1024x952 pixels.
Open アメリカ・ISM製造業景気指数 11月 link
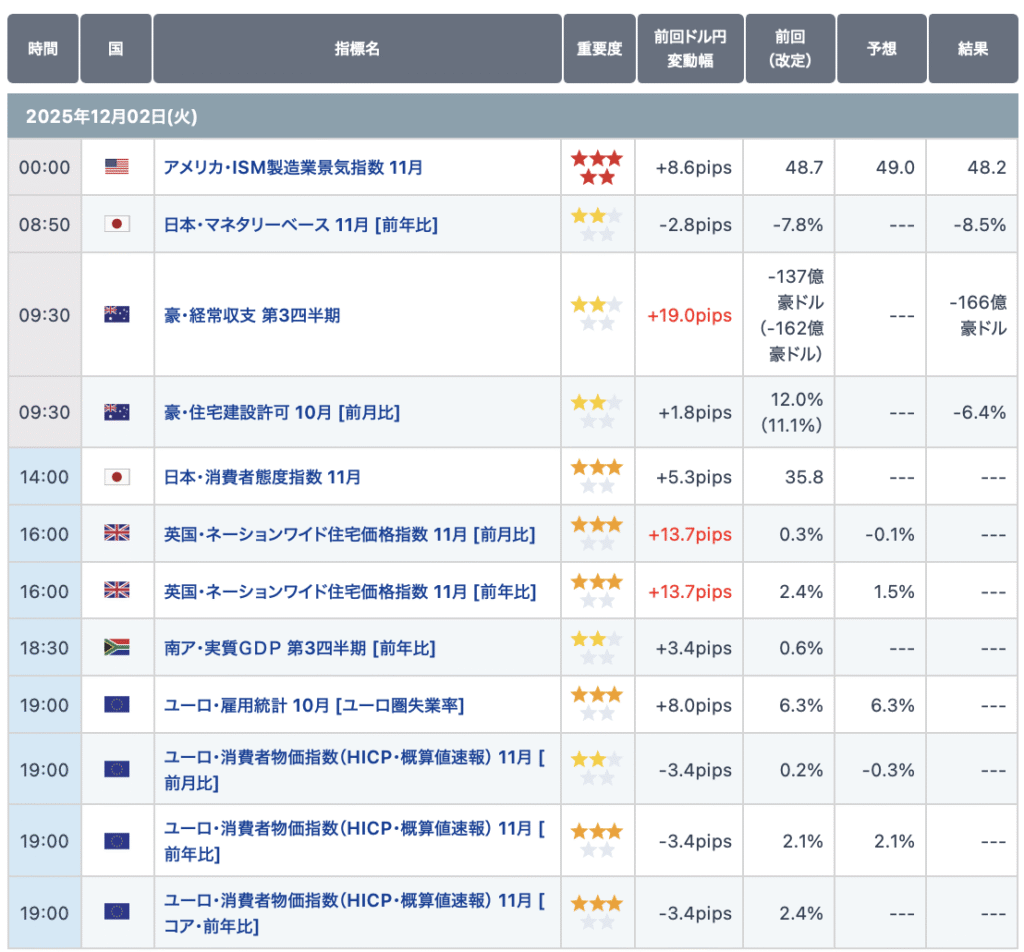coord(293,167)
